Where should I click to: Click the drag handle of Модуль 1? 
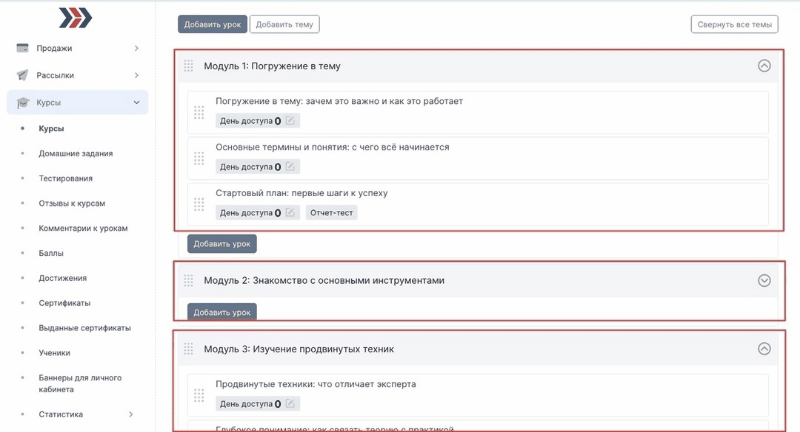point(189,66)
